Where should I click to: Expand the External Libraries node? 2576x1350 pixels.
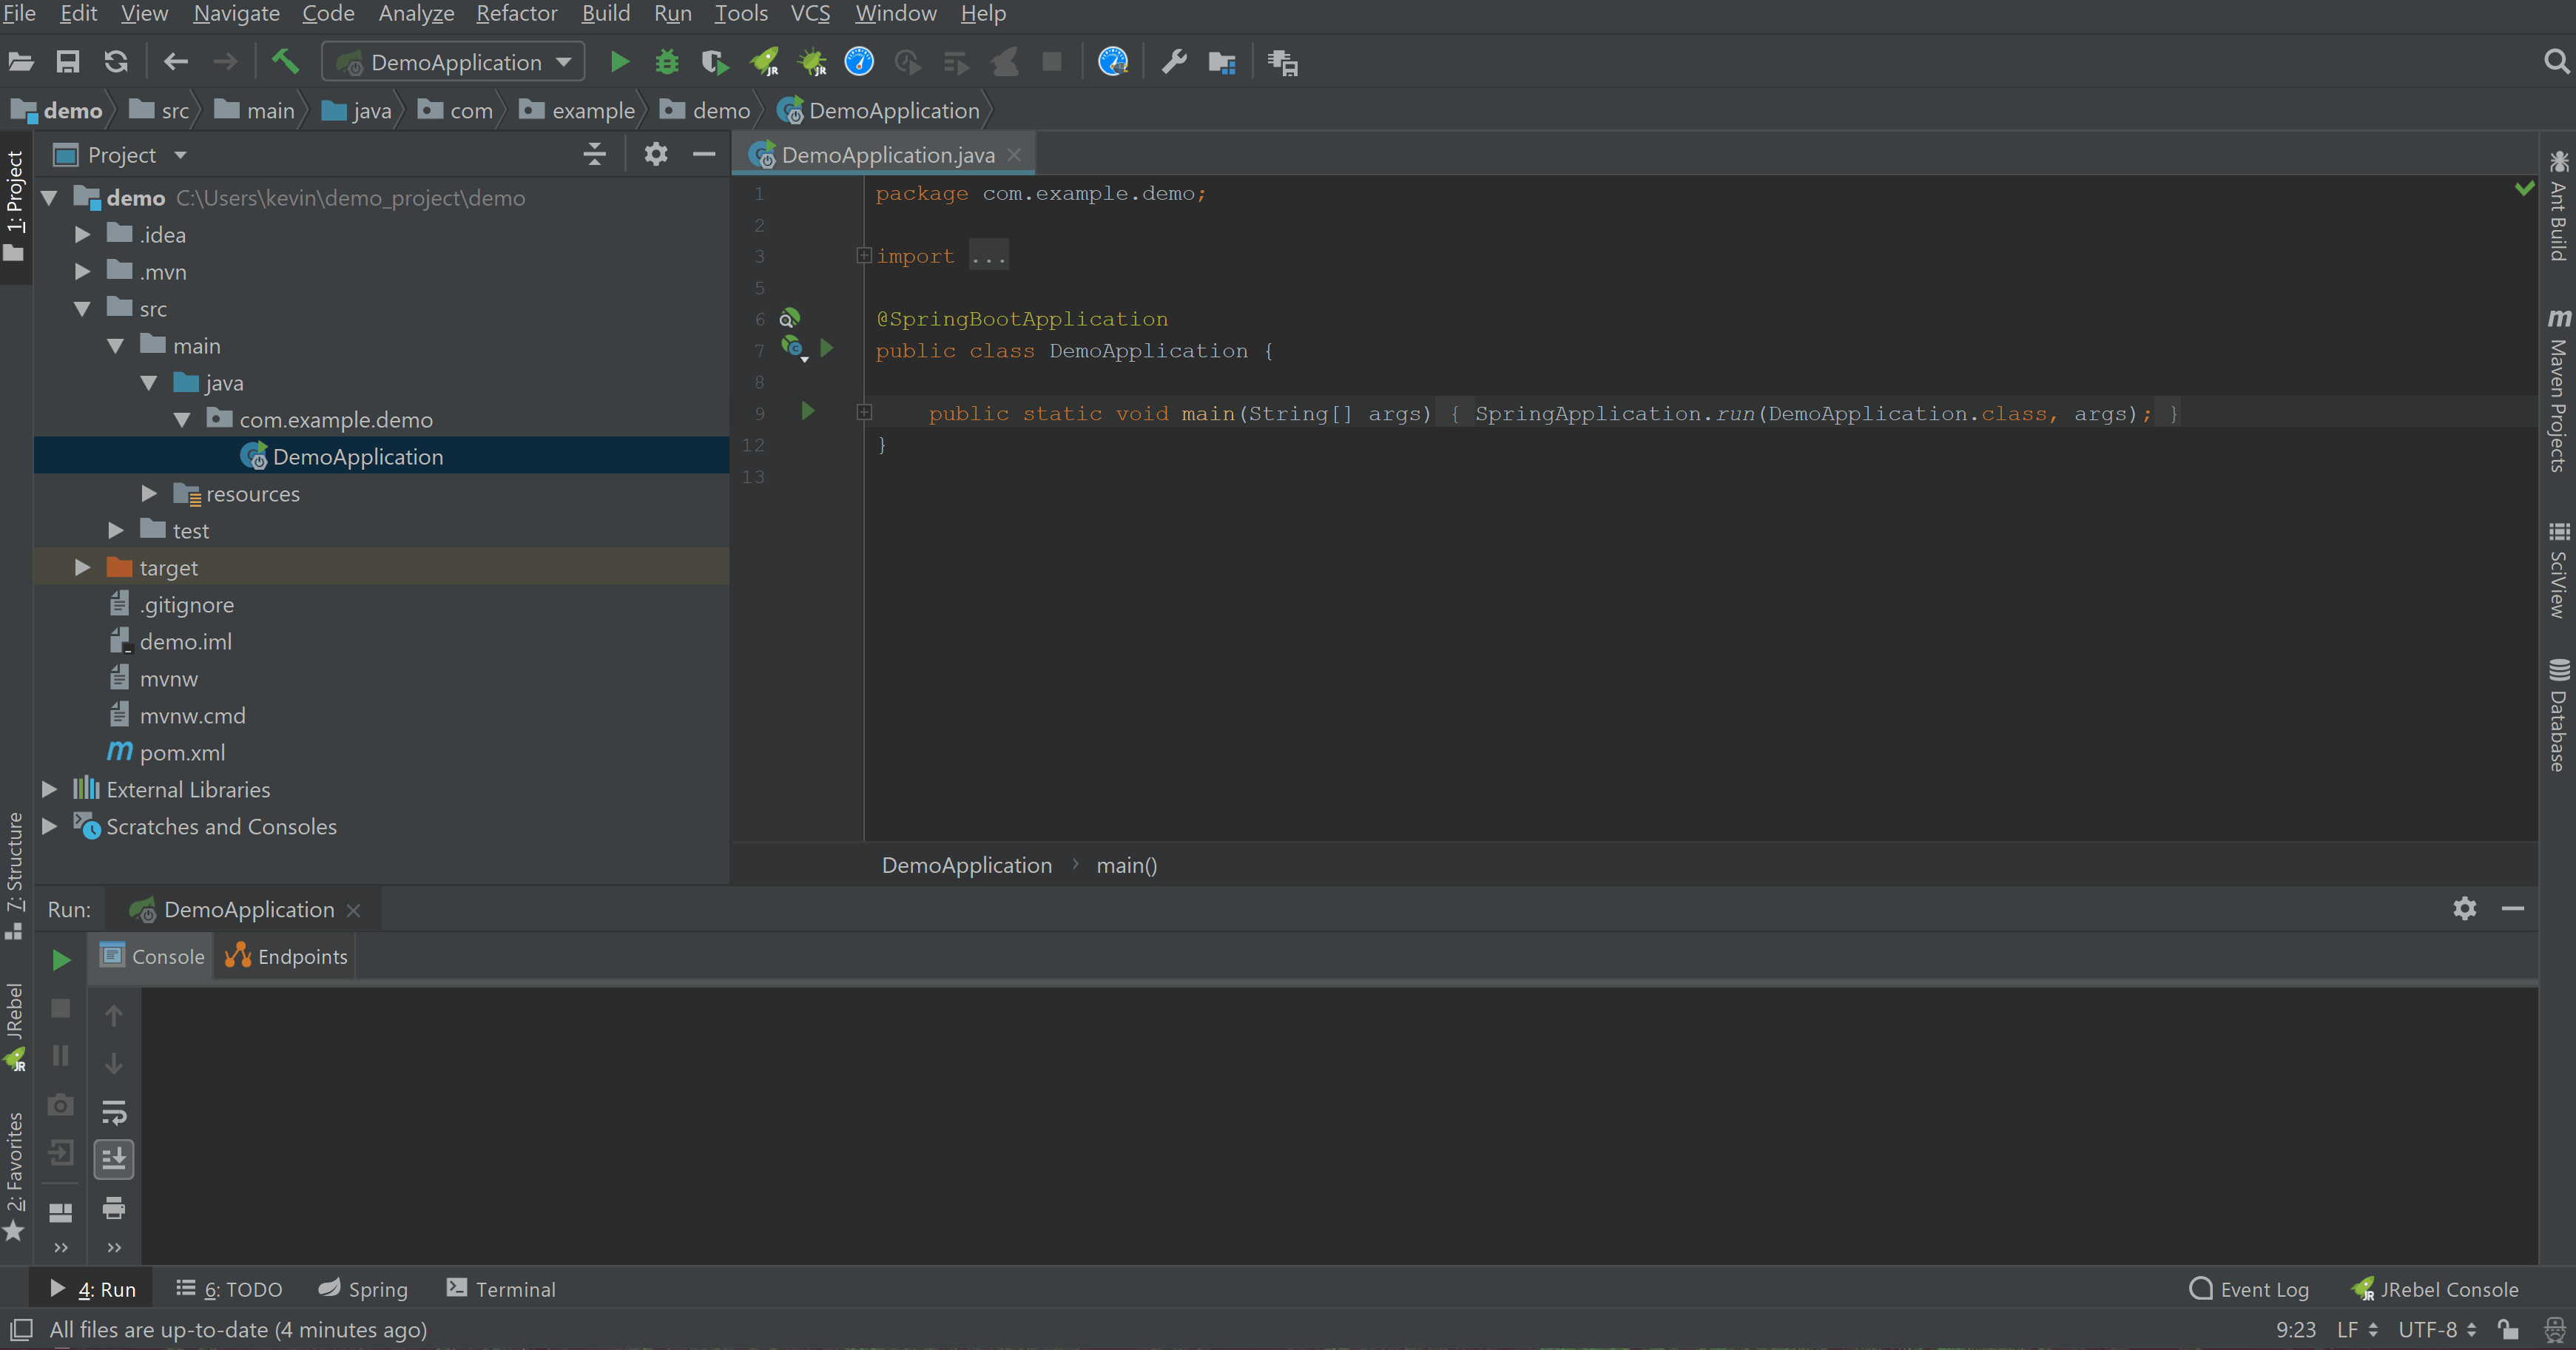click(x=49, y=790)
